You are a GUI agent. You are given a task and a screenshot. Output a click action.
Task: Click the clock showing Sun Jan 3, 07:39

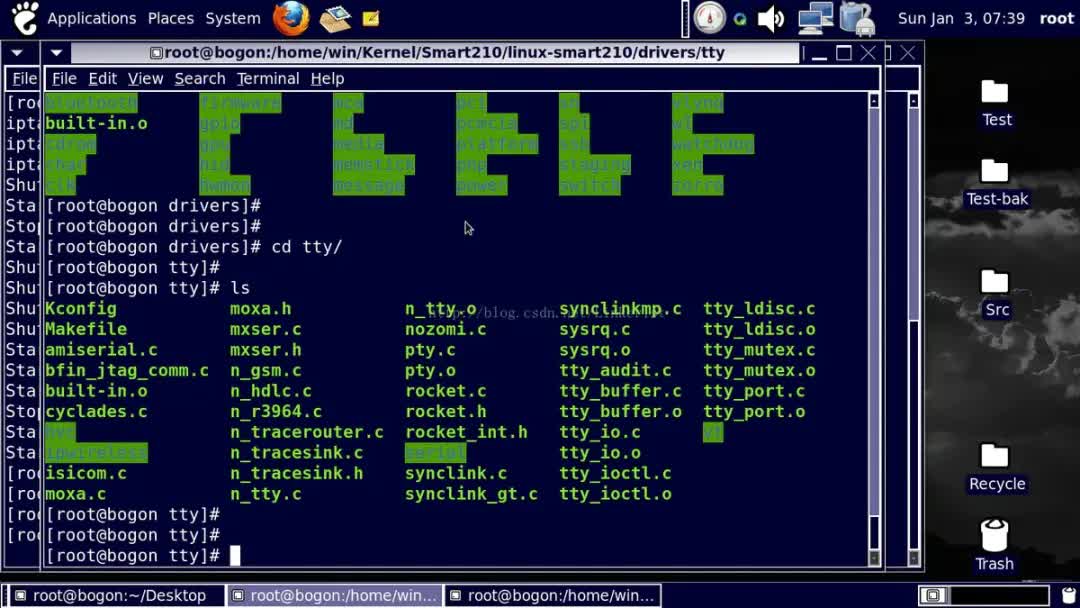pos(964,17)
